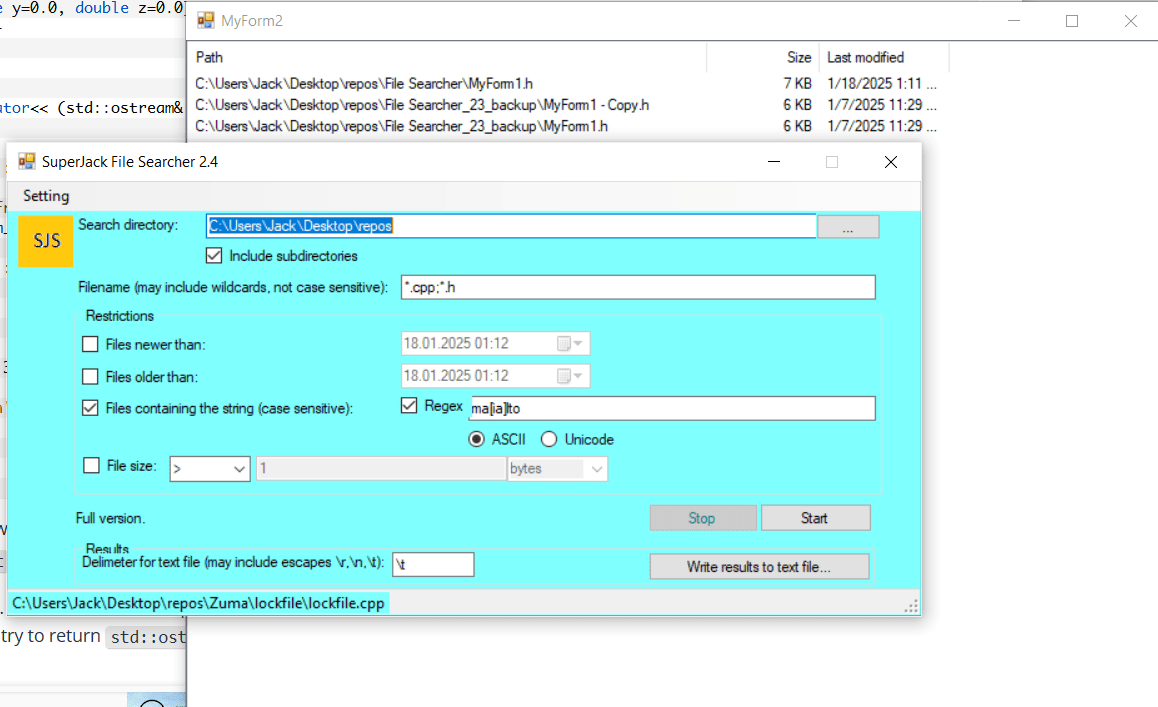The width and height of the screenshot is (1158, 707).
Task: Open calendar picker for Files newer than
Action: (569, 344)
